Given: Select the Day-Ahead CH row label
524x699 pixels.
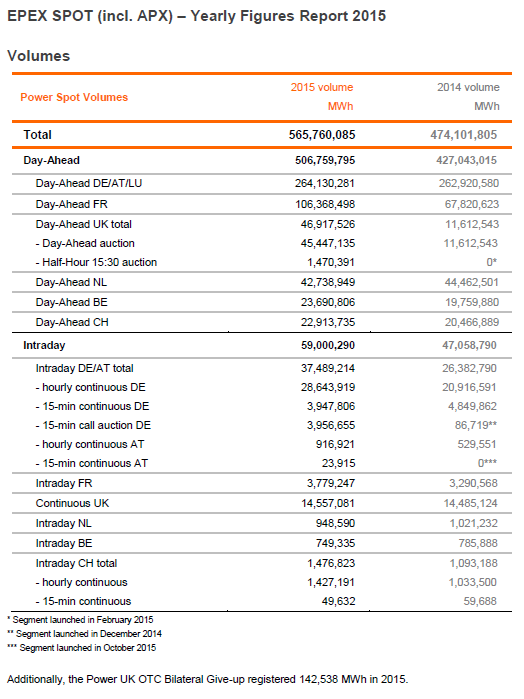Looking at the screenshot, I should 72,322.
